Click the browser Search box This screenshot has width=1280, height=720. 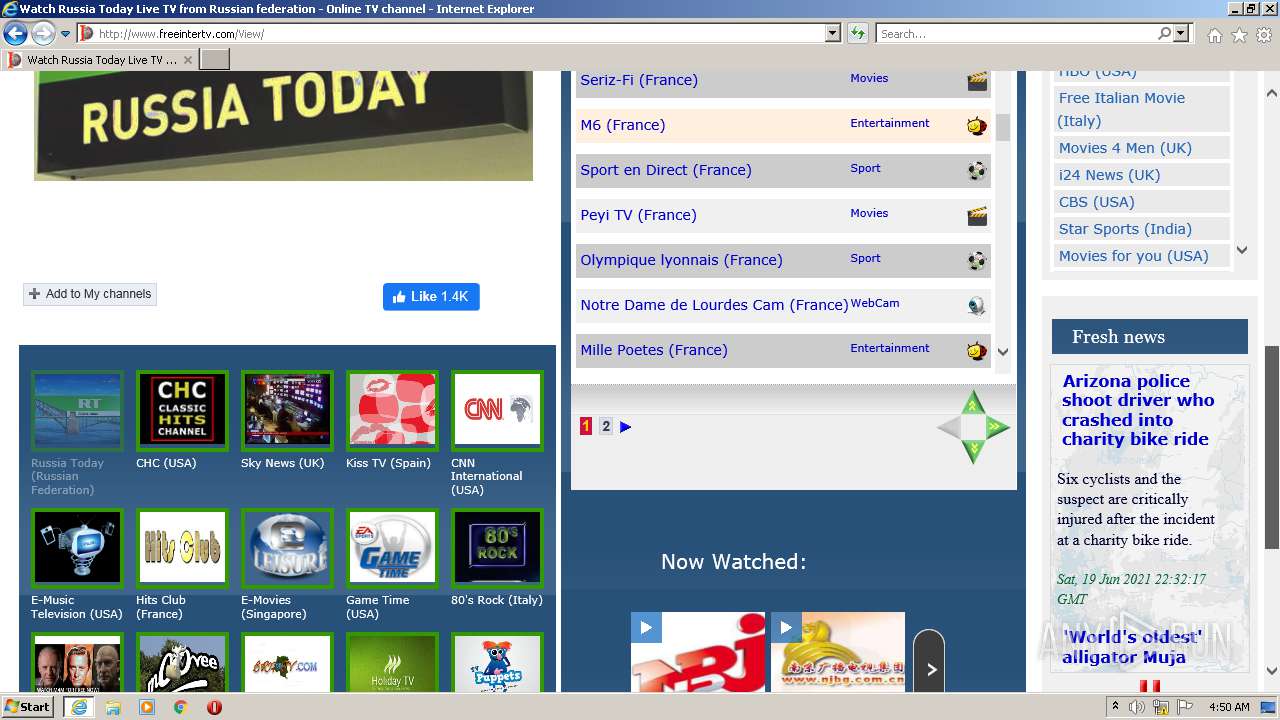click(x=1017, y=34)
